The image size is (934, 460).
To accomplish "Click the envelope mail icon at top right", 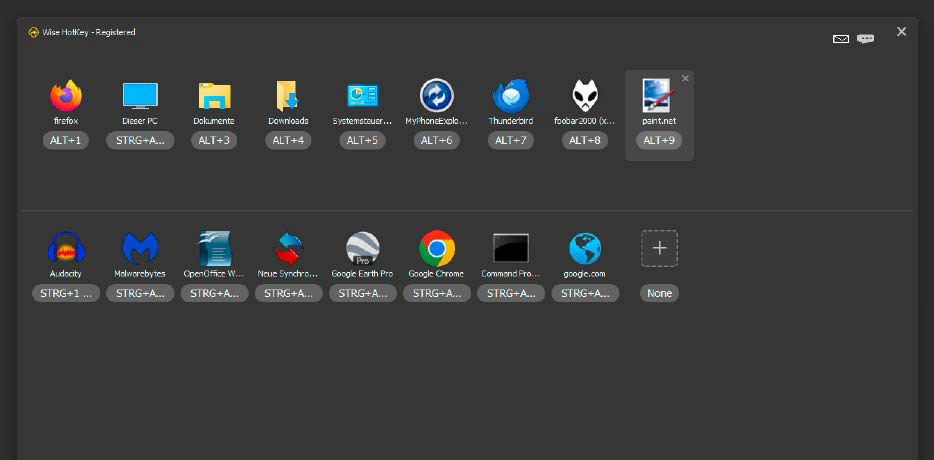I will [x=841, y=39].
